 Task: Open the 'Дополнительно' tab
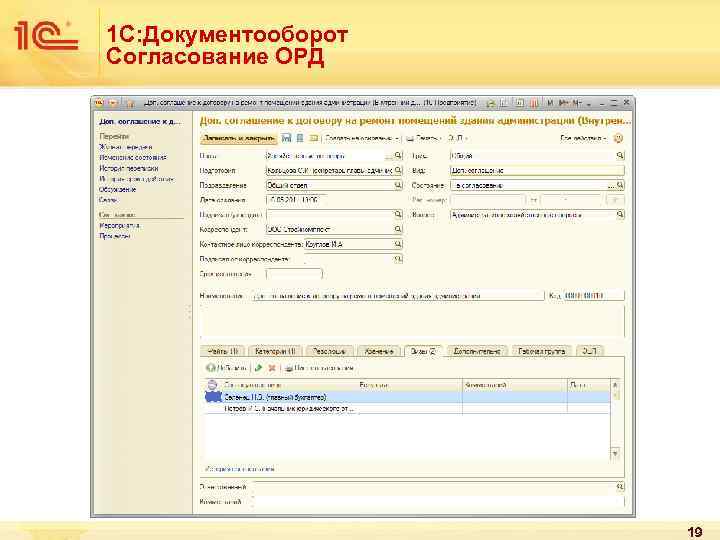coord(477,351)
